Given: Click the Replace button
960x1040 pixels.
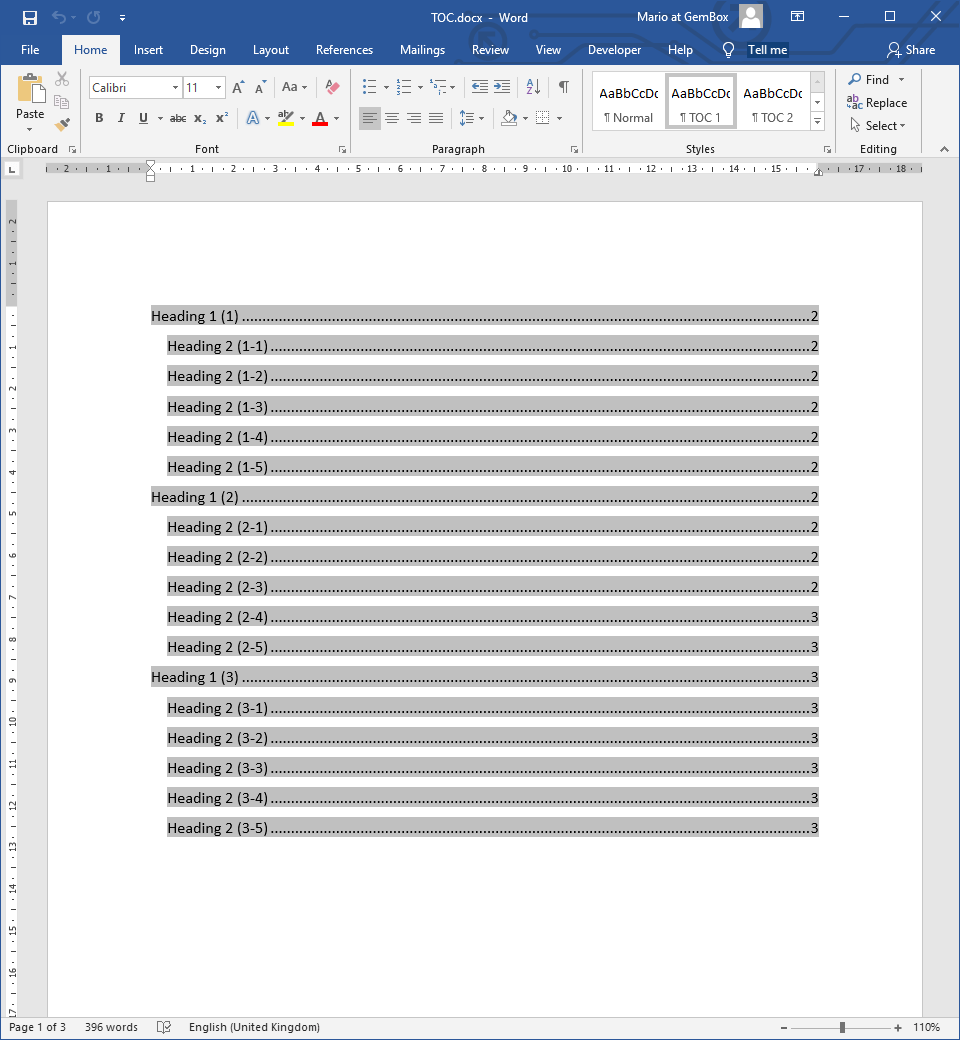Looking at the screenshot, I should click(877, 102).
